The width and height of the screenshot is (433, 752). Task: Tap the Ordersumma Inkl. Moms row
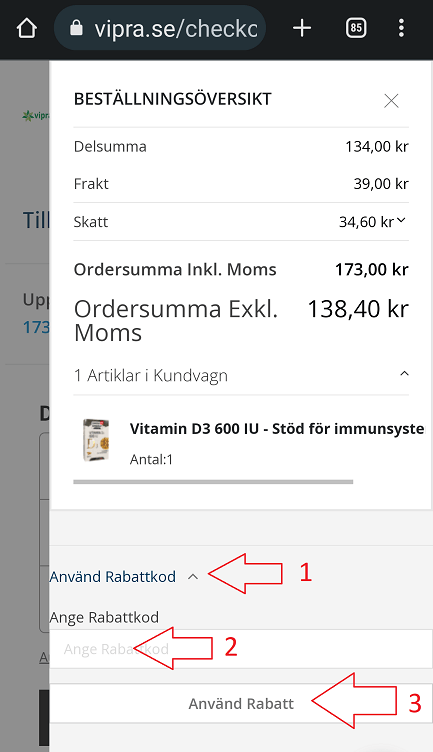(241, 270)
